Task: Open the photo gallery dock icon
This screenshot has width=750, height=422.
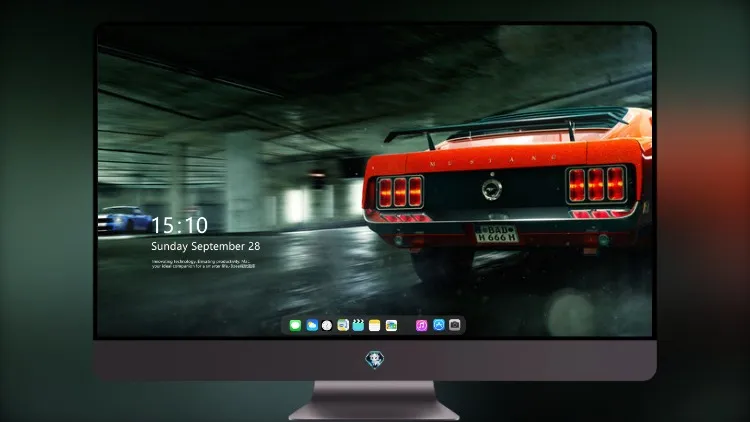Action: point(391,325)
